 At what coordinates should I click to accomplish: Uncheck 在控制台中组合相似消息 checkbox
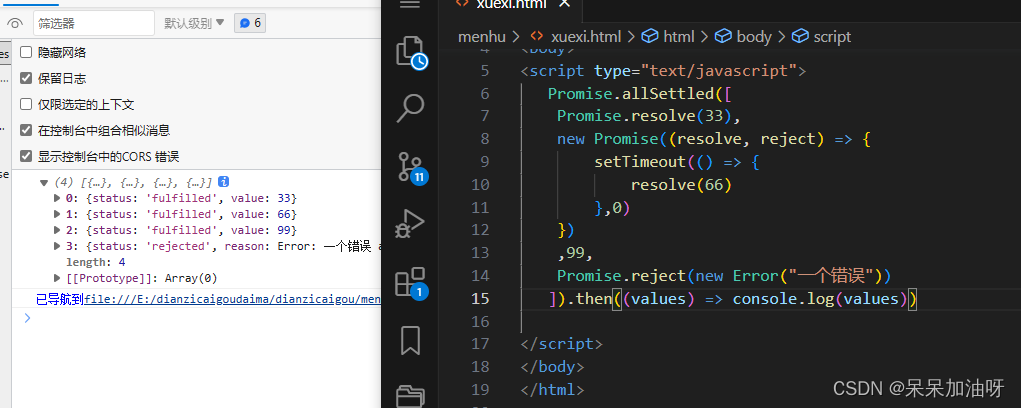coord(26,130)
